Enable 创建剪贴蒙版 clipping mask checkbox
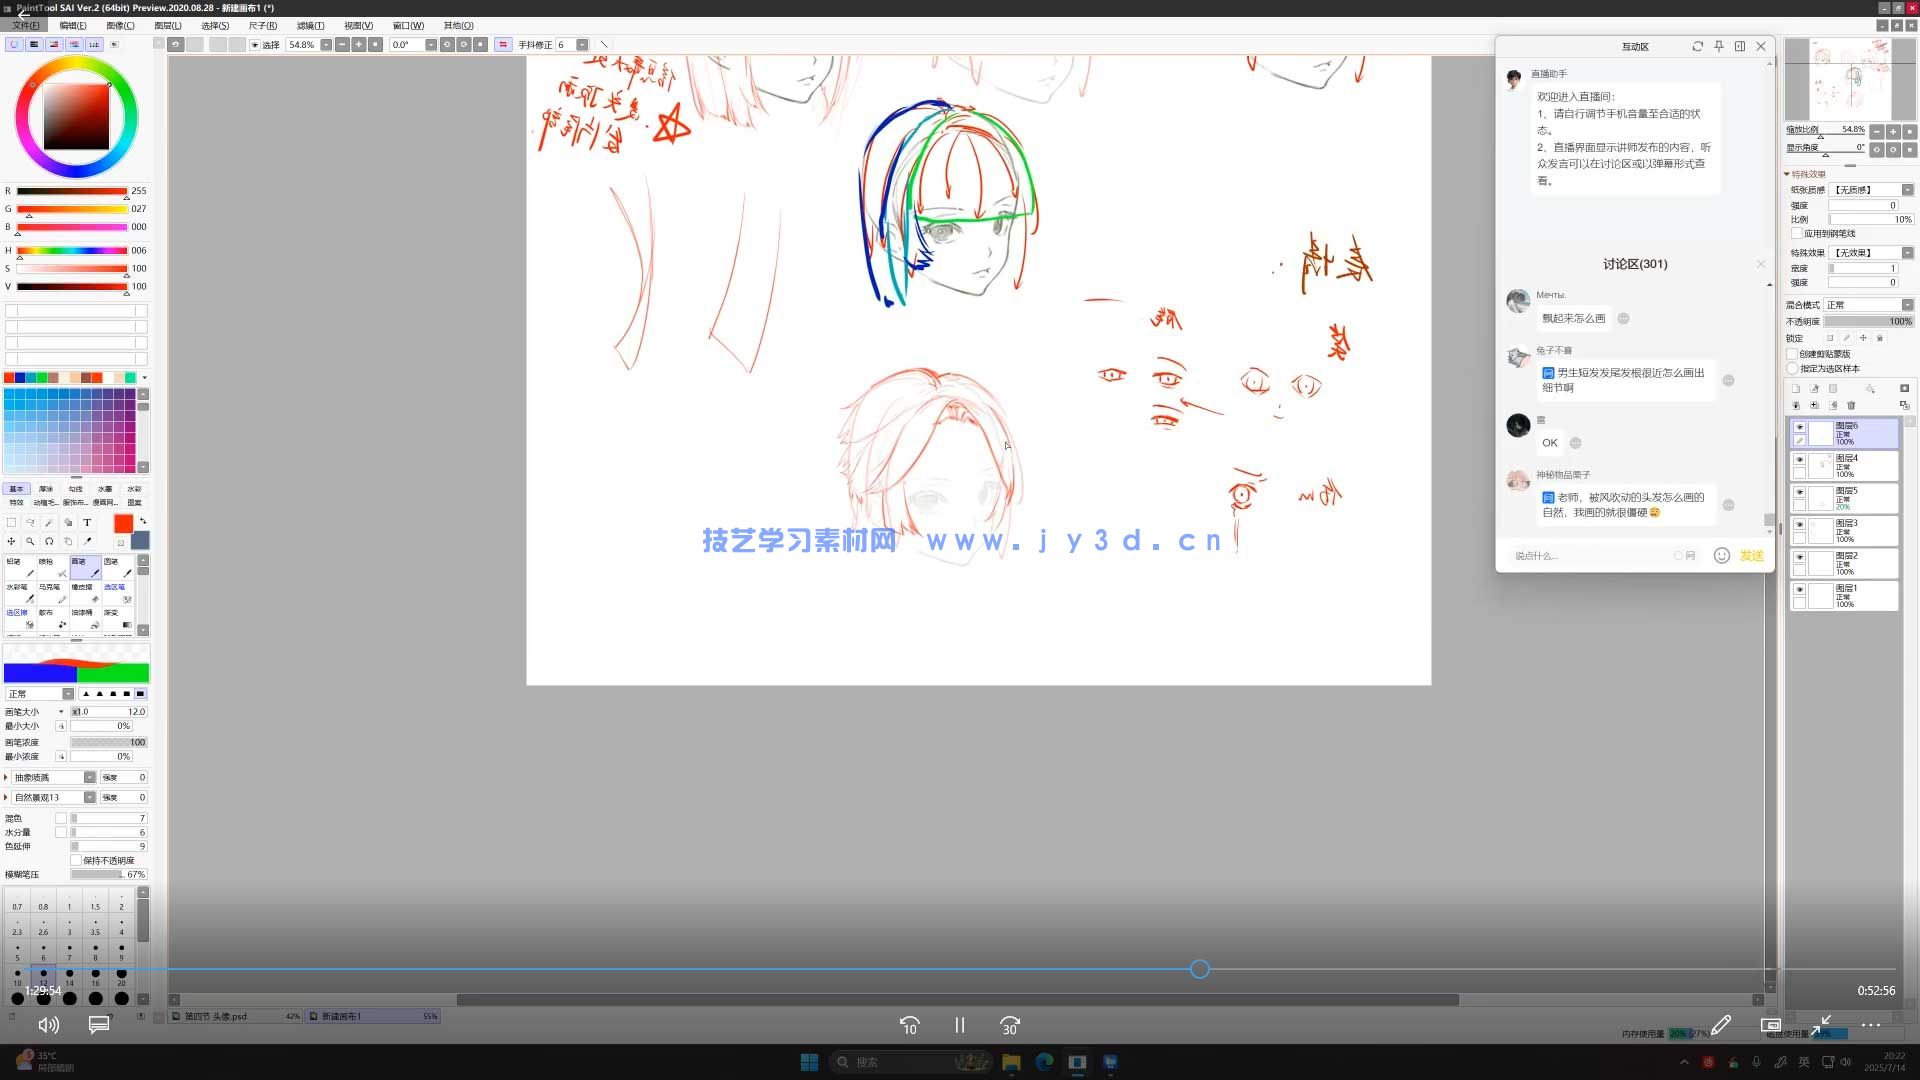1920x1080 pixels. (1792, 354)
